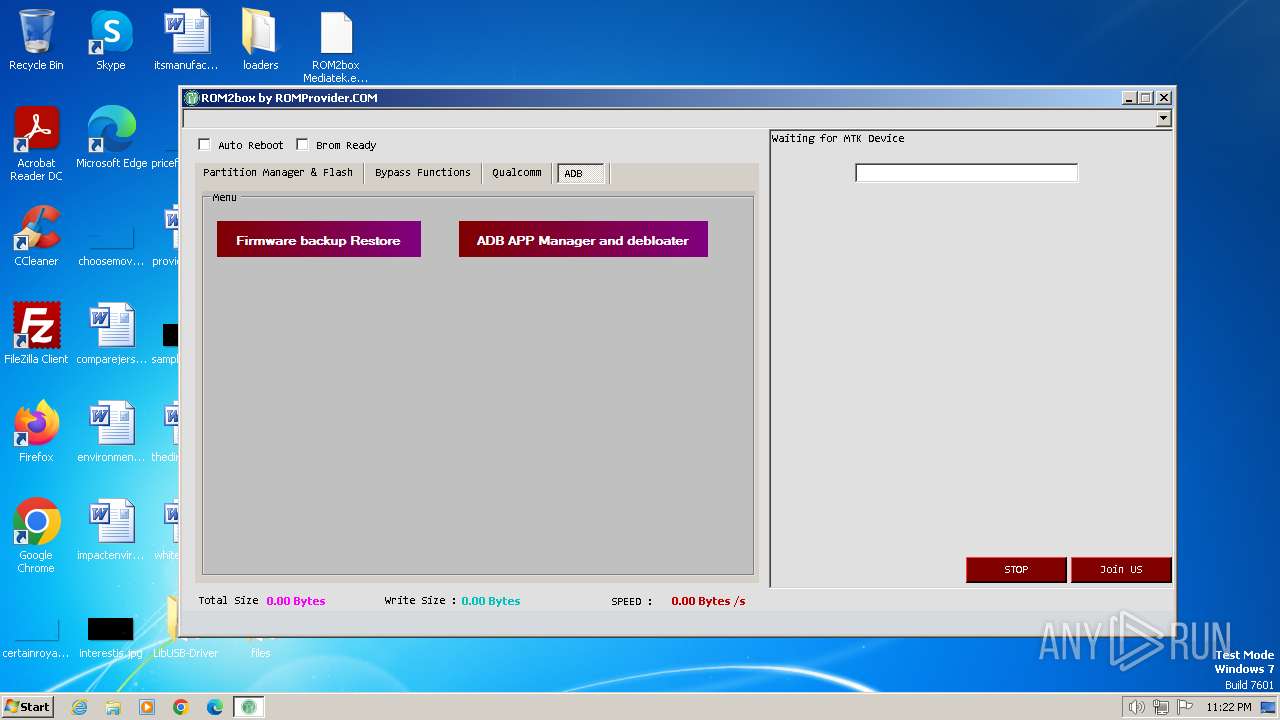The height and width of the screenshot is (720, 1280).
Task: Click the Write Size 0.00 Bytes value
Action: point(491,601)
